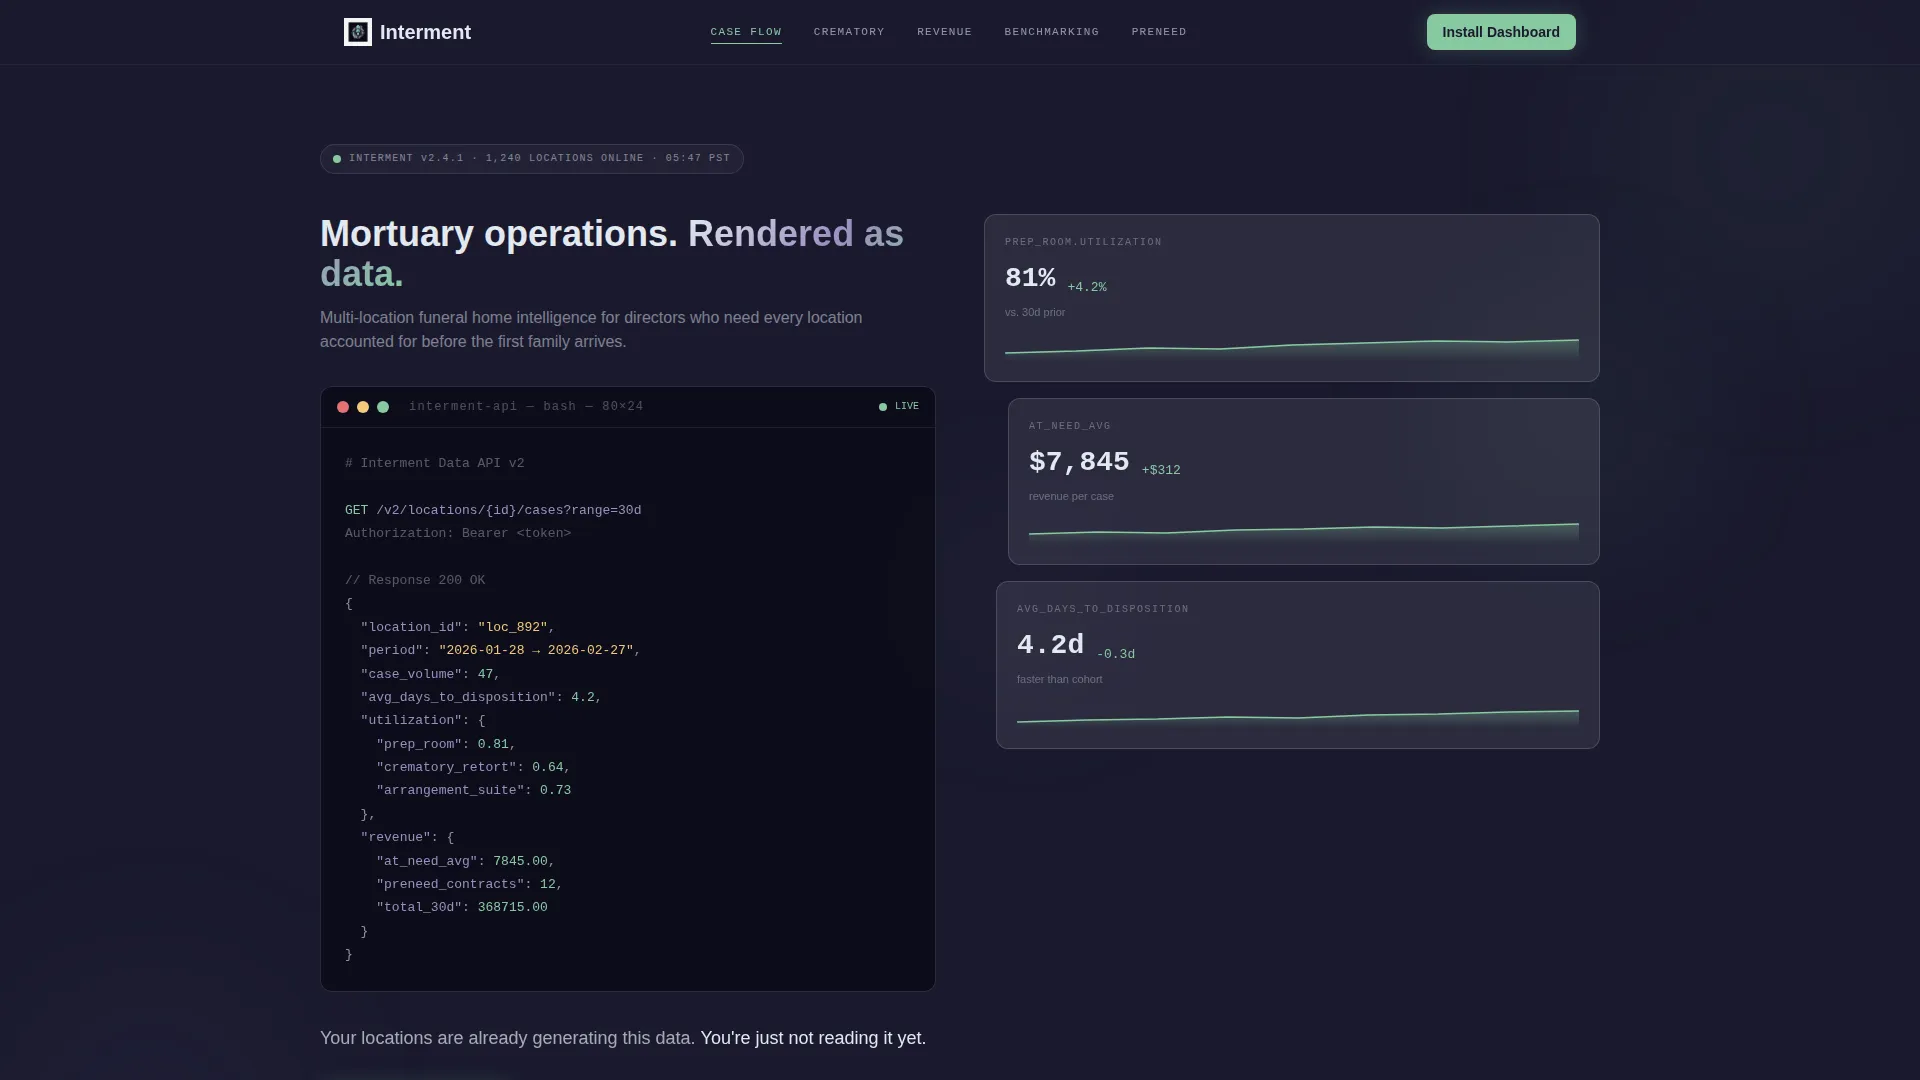Screen dimensions: 1920x1080
Task: Switch to the Benchmarking nav tab
Action: click(1051, 32)
